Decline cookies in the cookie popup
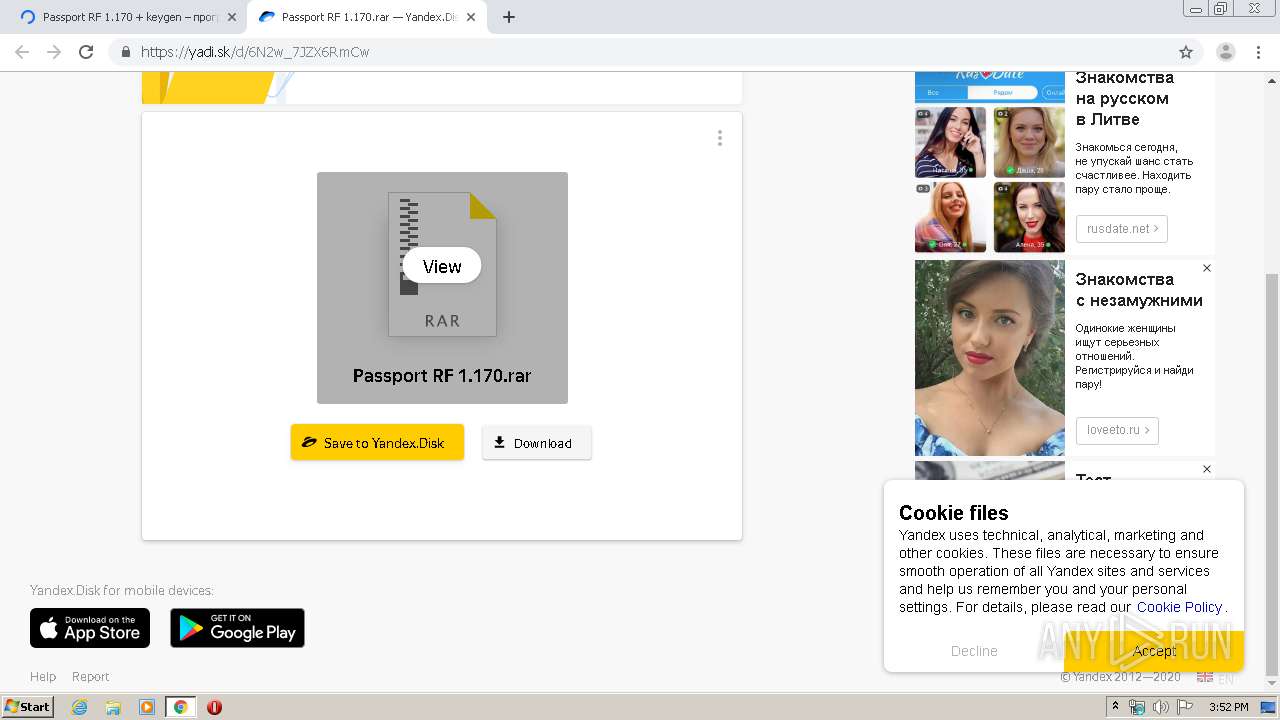Viewport: 1280px width, 720px height. (x=974, y=651)
